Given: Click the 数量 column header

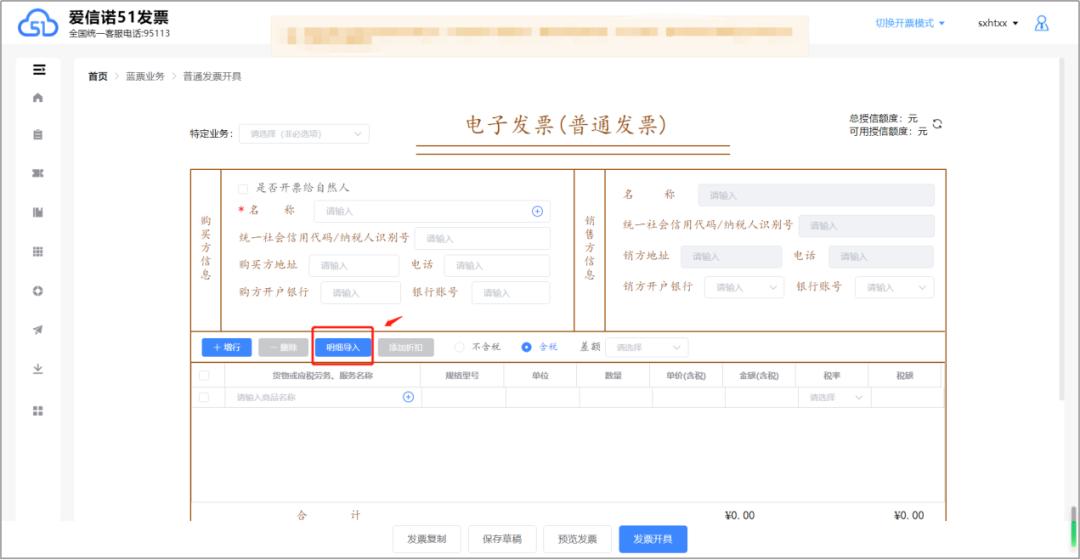Looking at the screenshot, I should click(614, 375).
